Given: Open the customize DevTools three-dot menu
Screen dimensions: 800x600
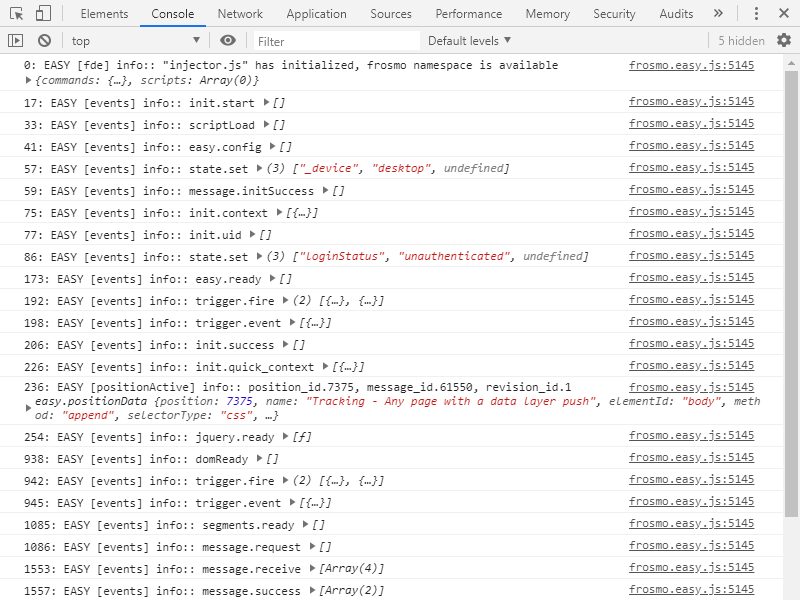Looking at the screenshot, I should point(758,13).
